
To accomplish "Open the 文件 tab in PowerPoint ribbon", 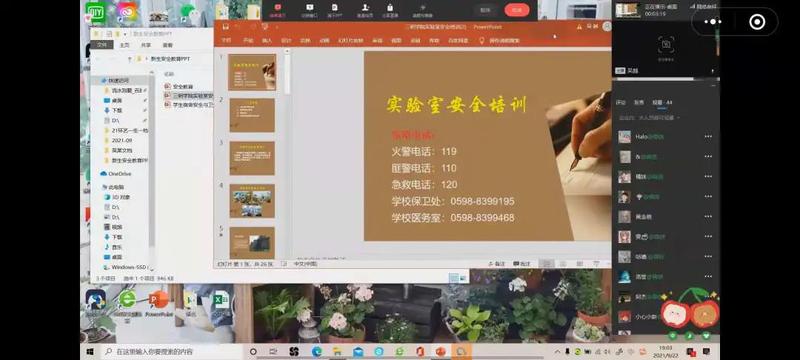I will [226, 40].
